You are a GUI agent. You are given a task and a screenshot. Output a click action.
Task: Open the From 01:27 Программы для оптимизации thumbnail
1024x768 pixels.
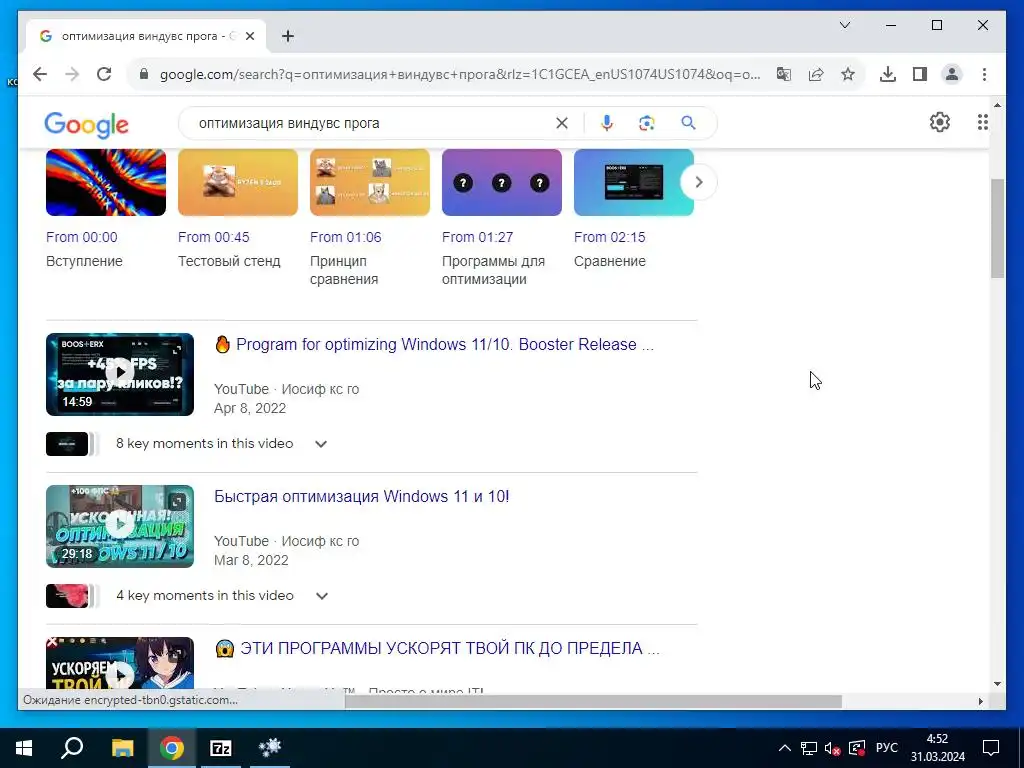[502, 182]
